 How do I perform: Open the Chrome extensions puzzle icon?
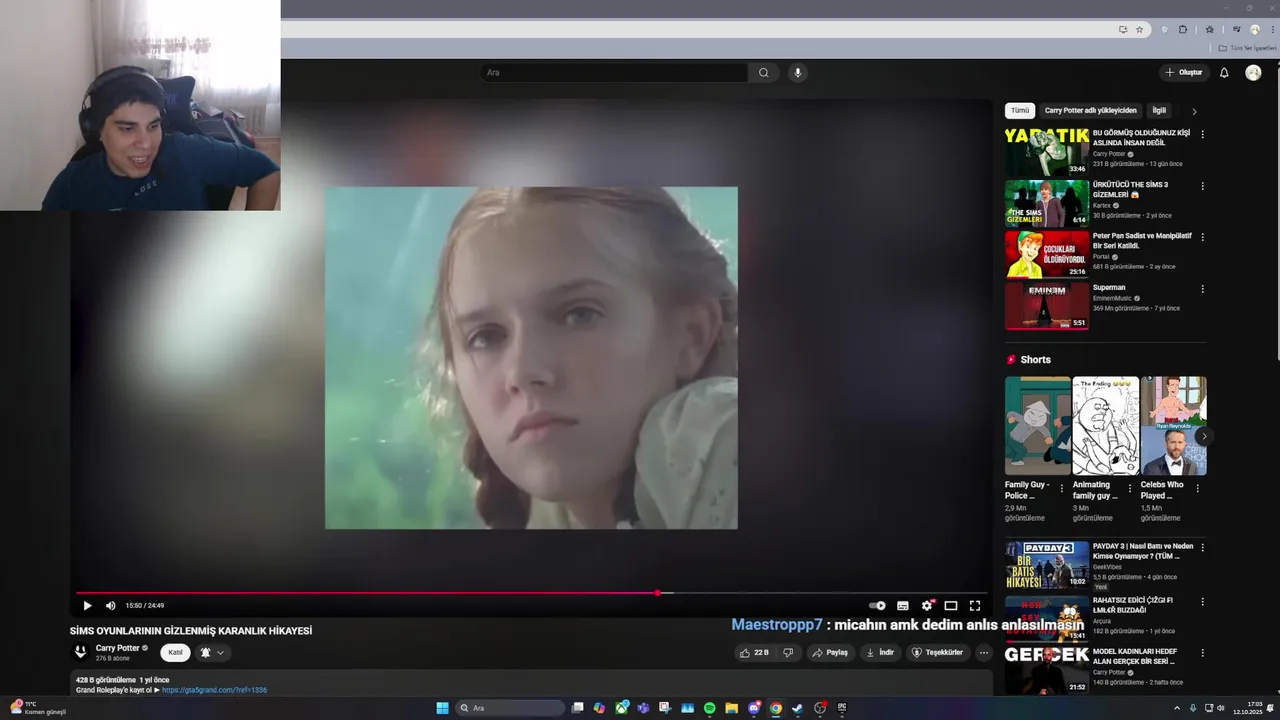[x=1183, y=30]
